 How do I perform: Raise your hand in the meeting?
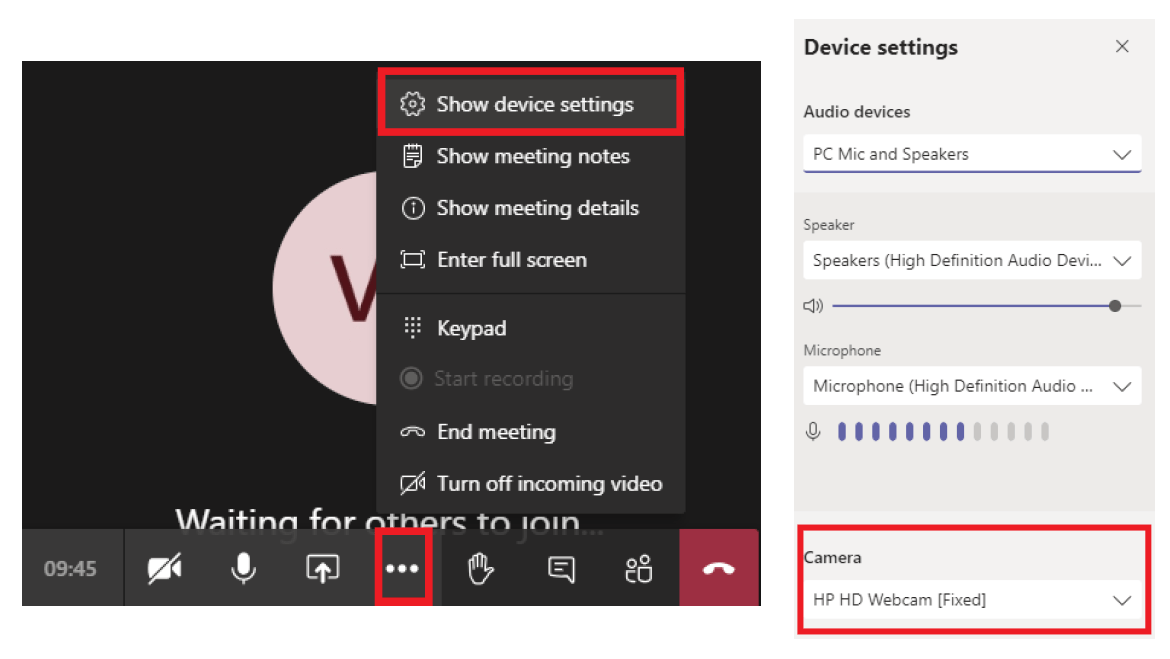pyautogui.click(x=481, y=569)
